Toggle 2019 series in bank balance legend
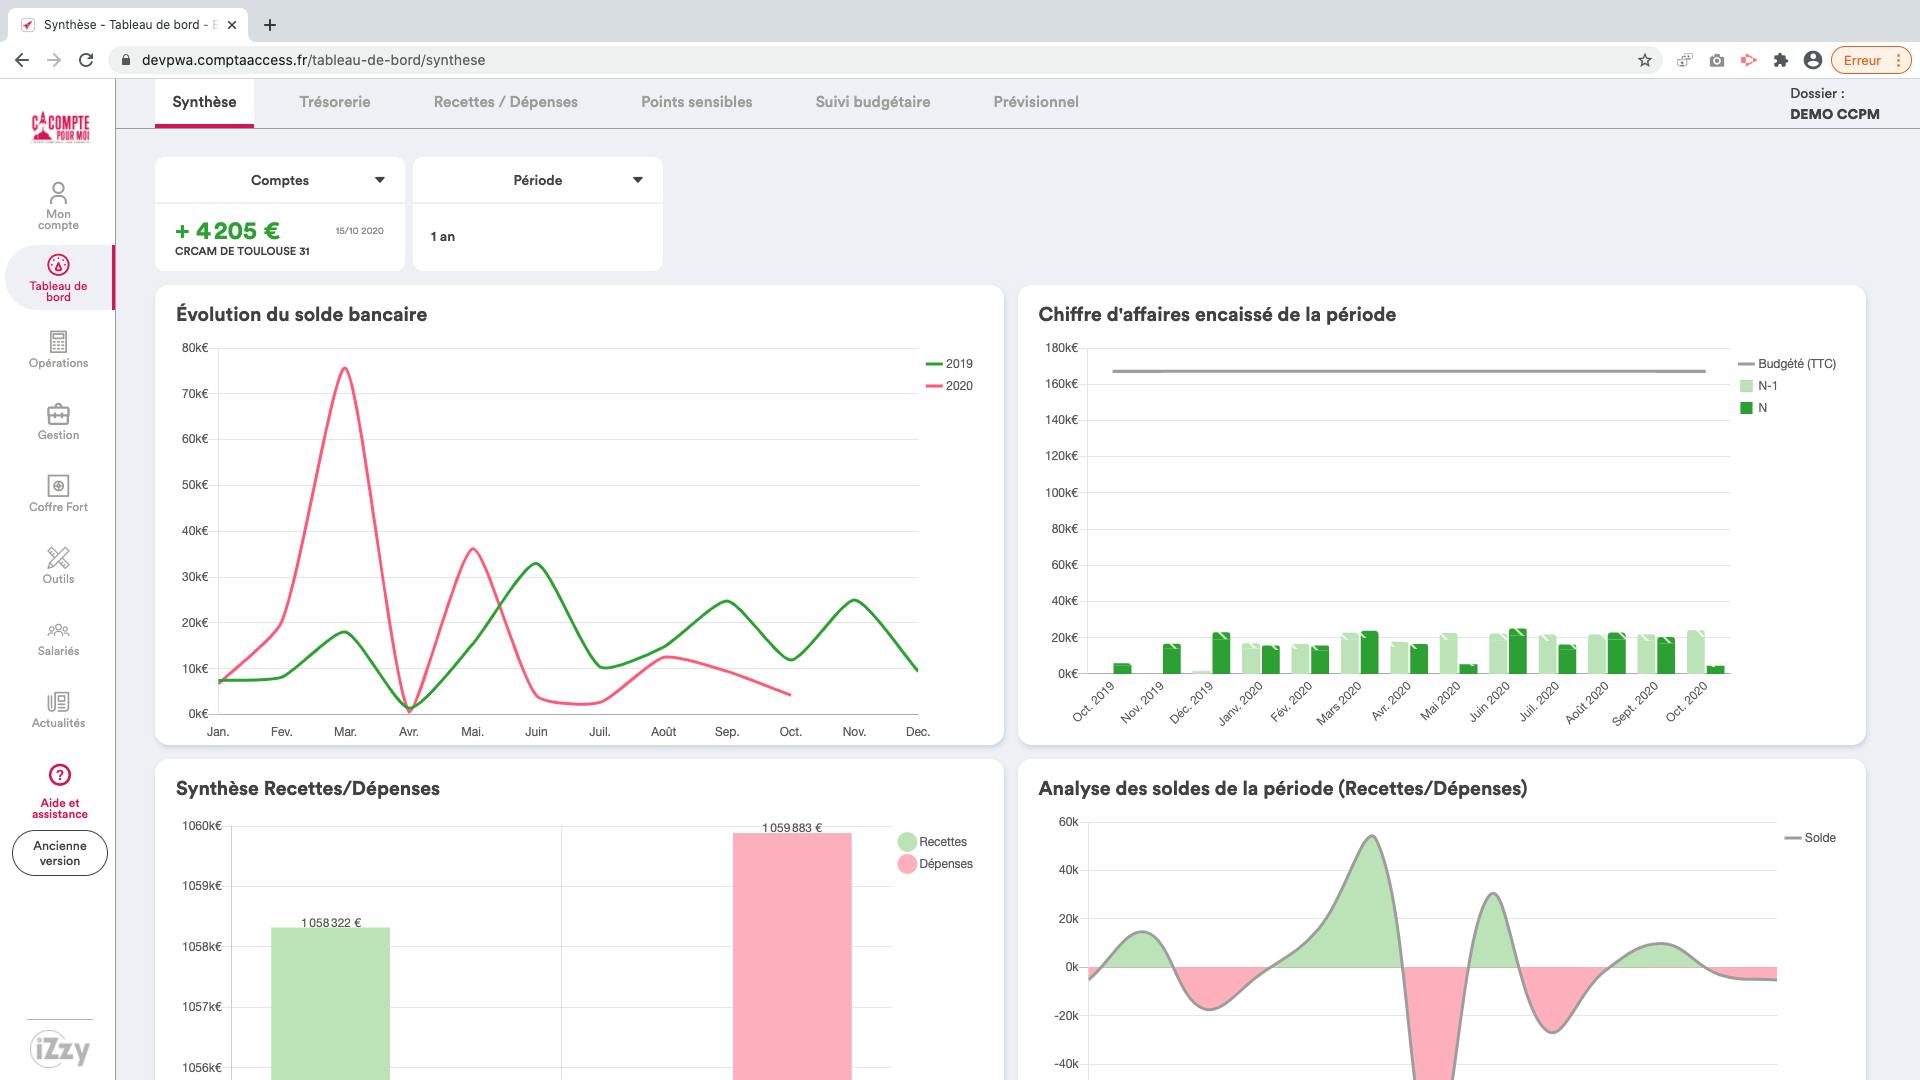1920x1080 pixels. 949,364
